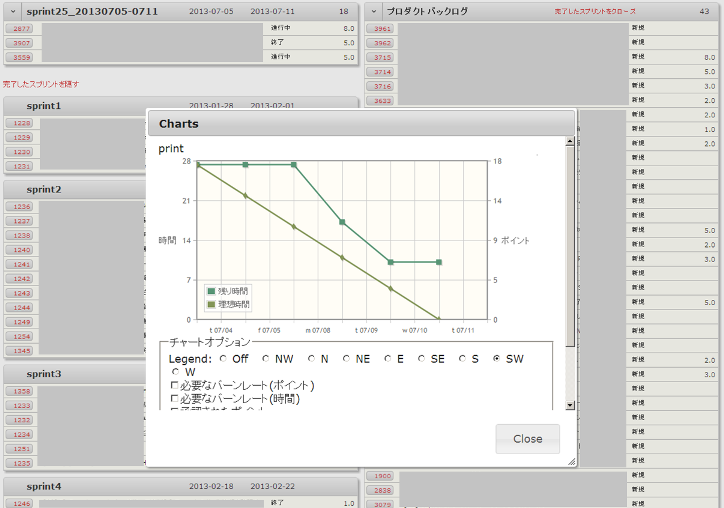Enable the 必要なバーンレート (ポイント) checkbox
This screenshot has height=508, width=724.
pos(175,385)
